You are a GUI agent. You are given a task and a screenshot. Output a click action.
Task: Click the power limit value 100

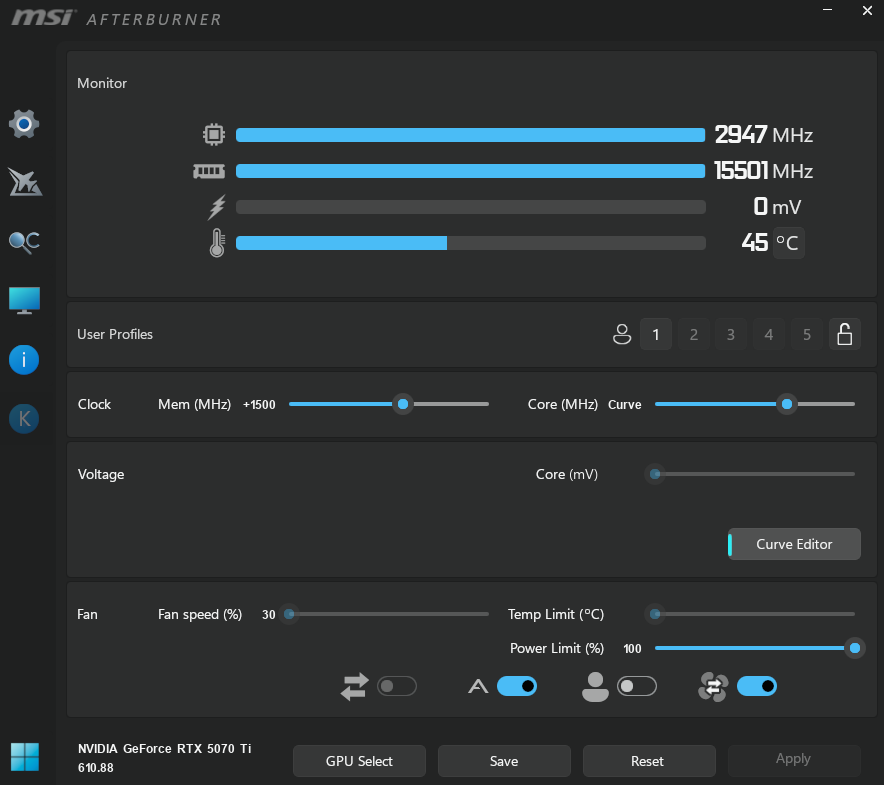click(x=633, y=649)
